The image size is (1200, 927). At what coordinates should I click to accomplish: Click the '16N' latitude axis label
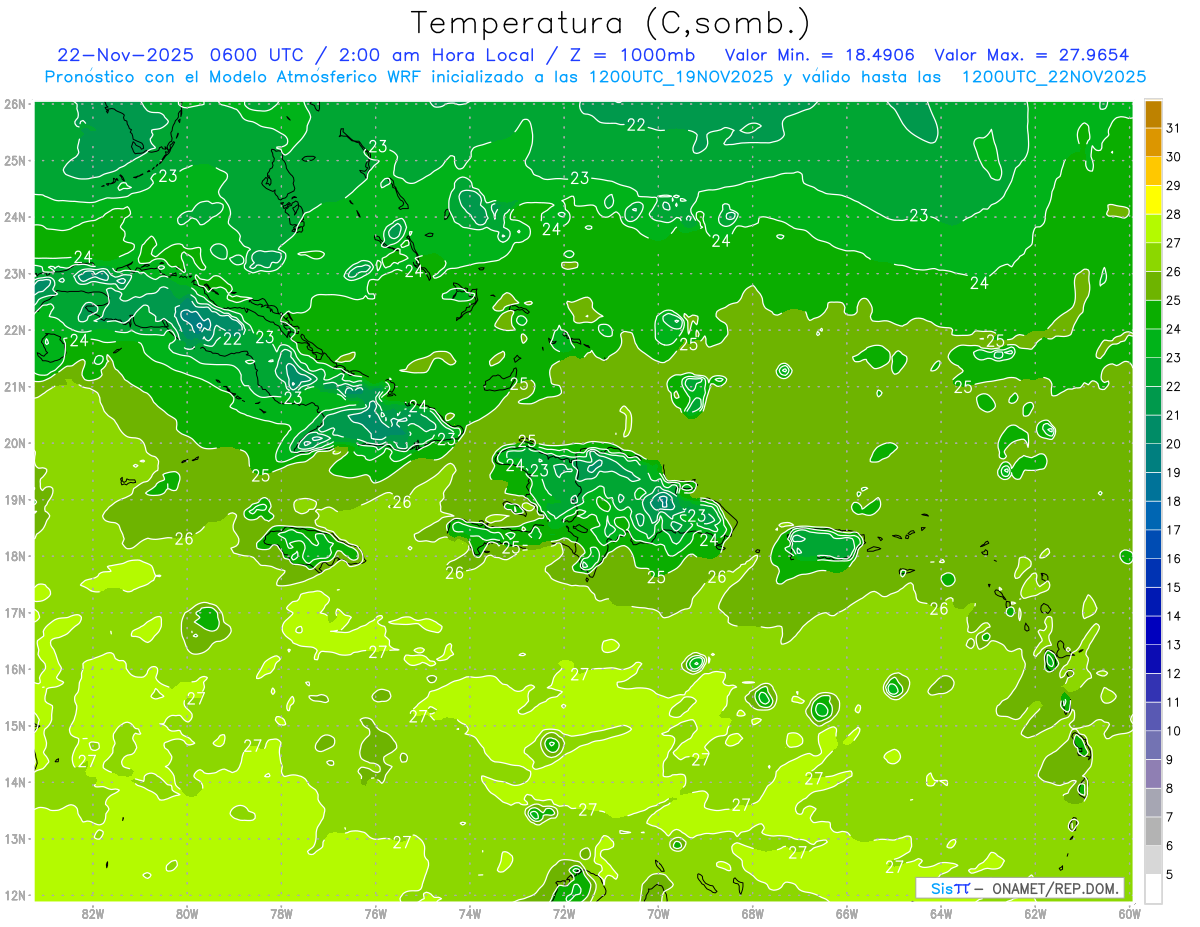16,669
